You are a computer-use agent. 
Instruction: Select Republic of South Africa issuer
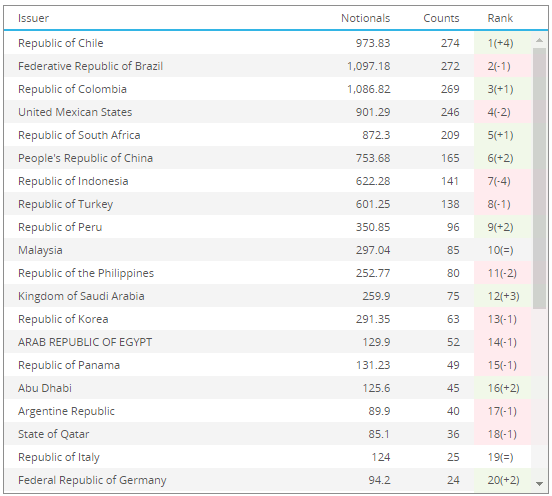pyautogui.click(x=79, y=135)
